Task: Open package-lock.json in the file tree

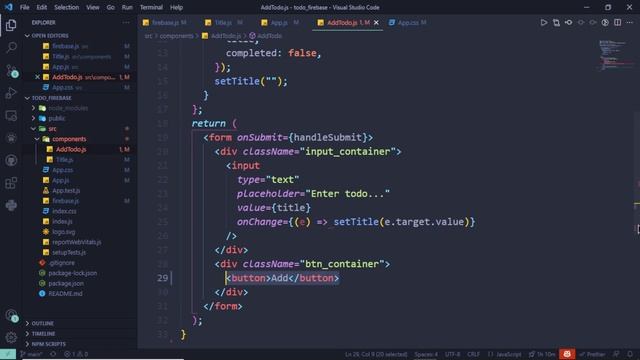Action: tap(73, 273)
